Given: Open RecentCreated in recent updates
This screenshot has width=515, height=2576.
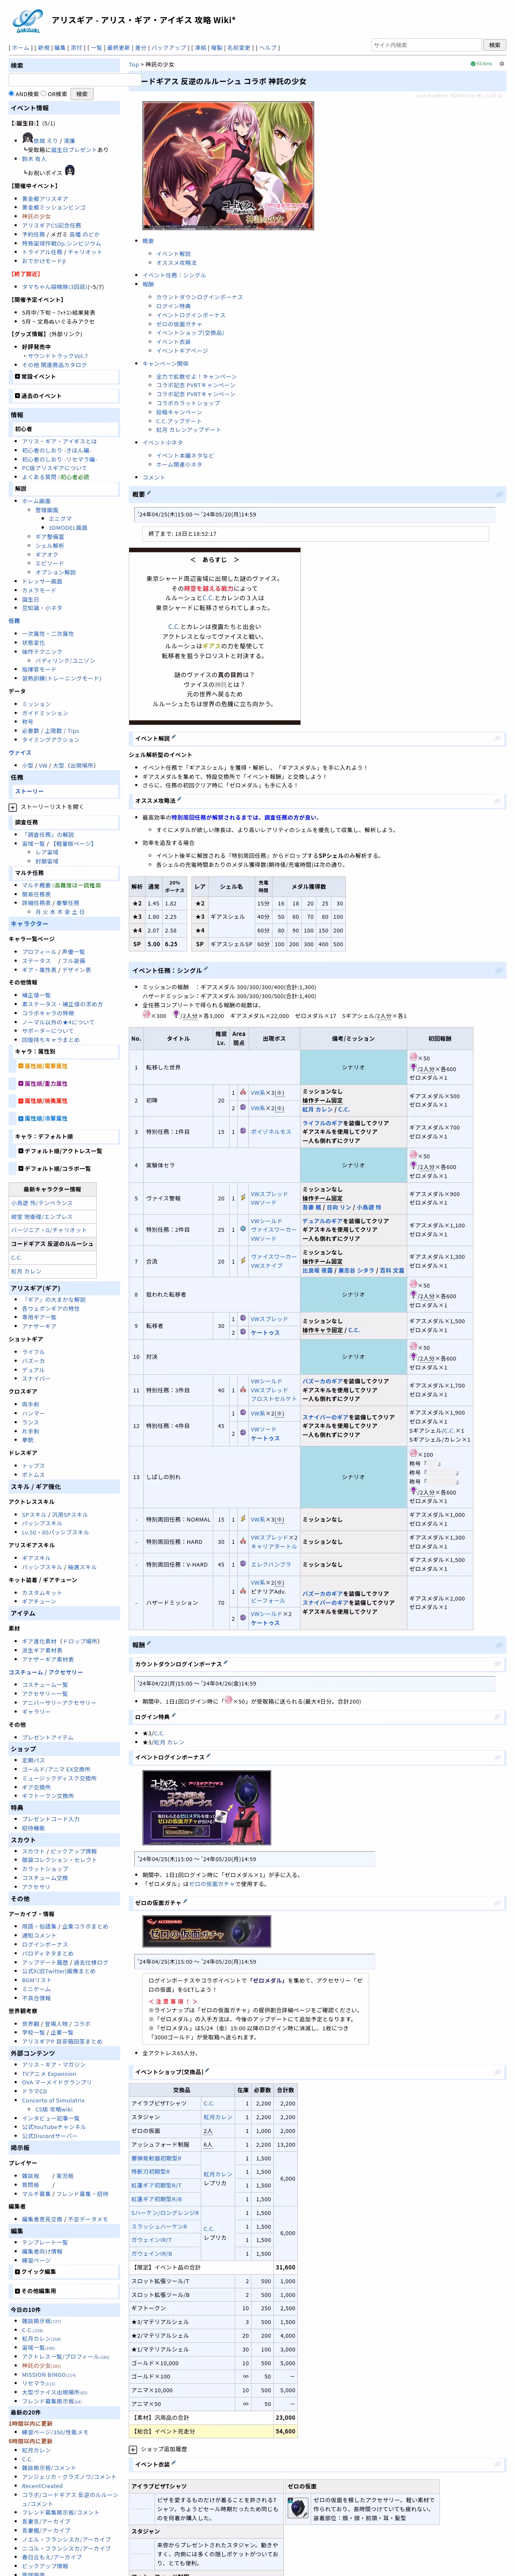Looking at the screenshot, I should pos(42,2485).
